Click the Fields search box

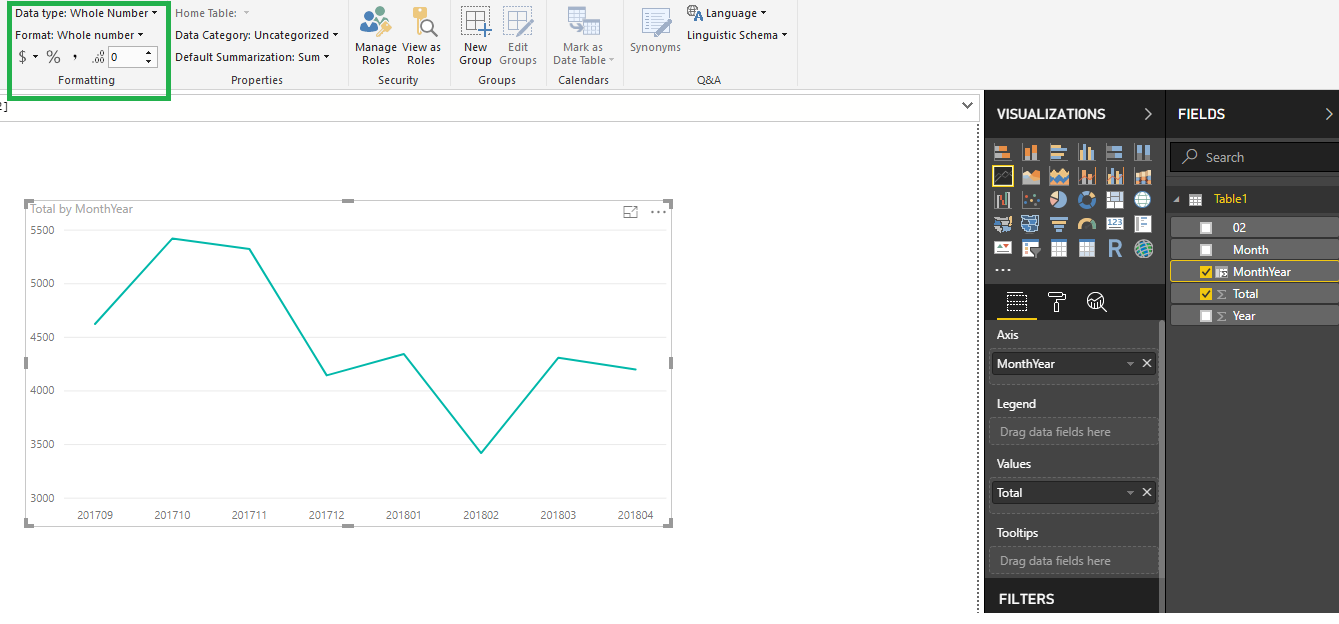click(x=1254, y=157)
